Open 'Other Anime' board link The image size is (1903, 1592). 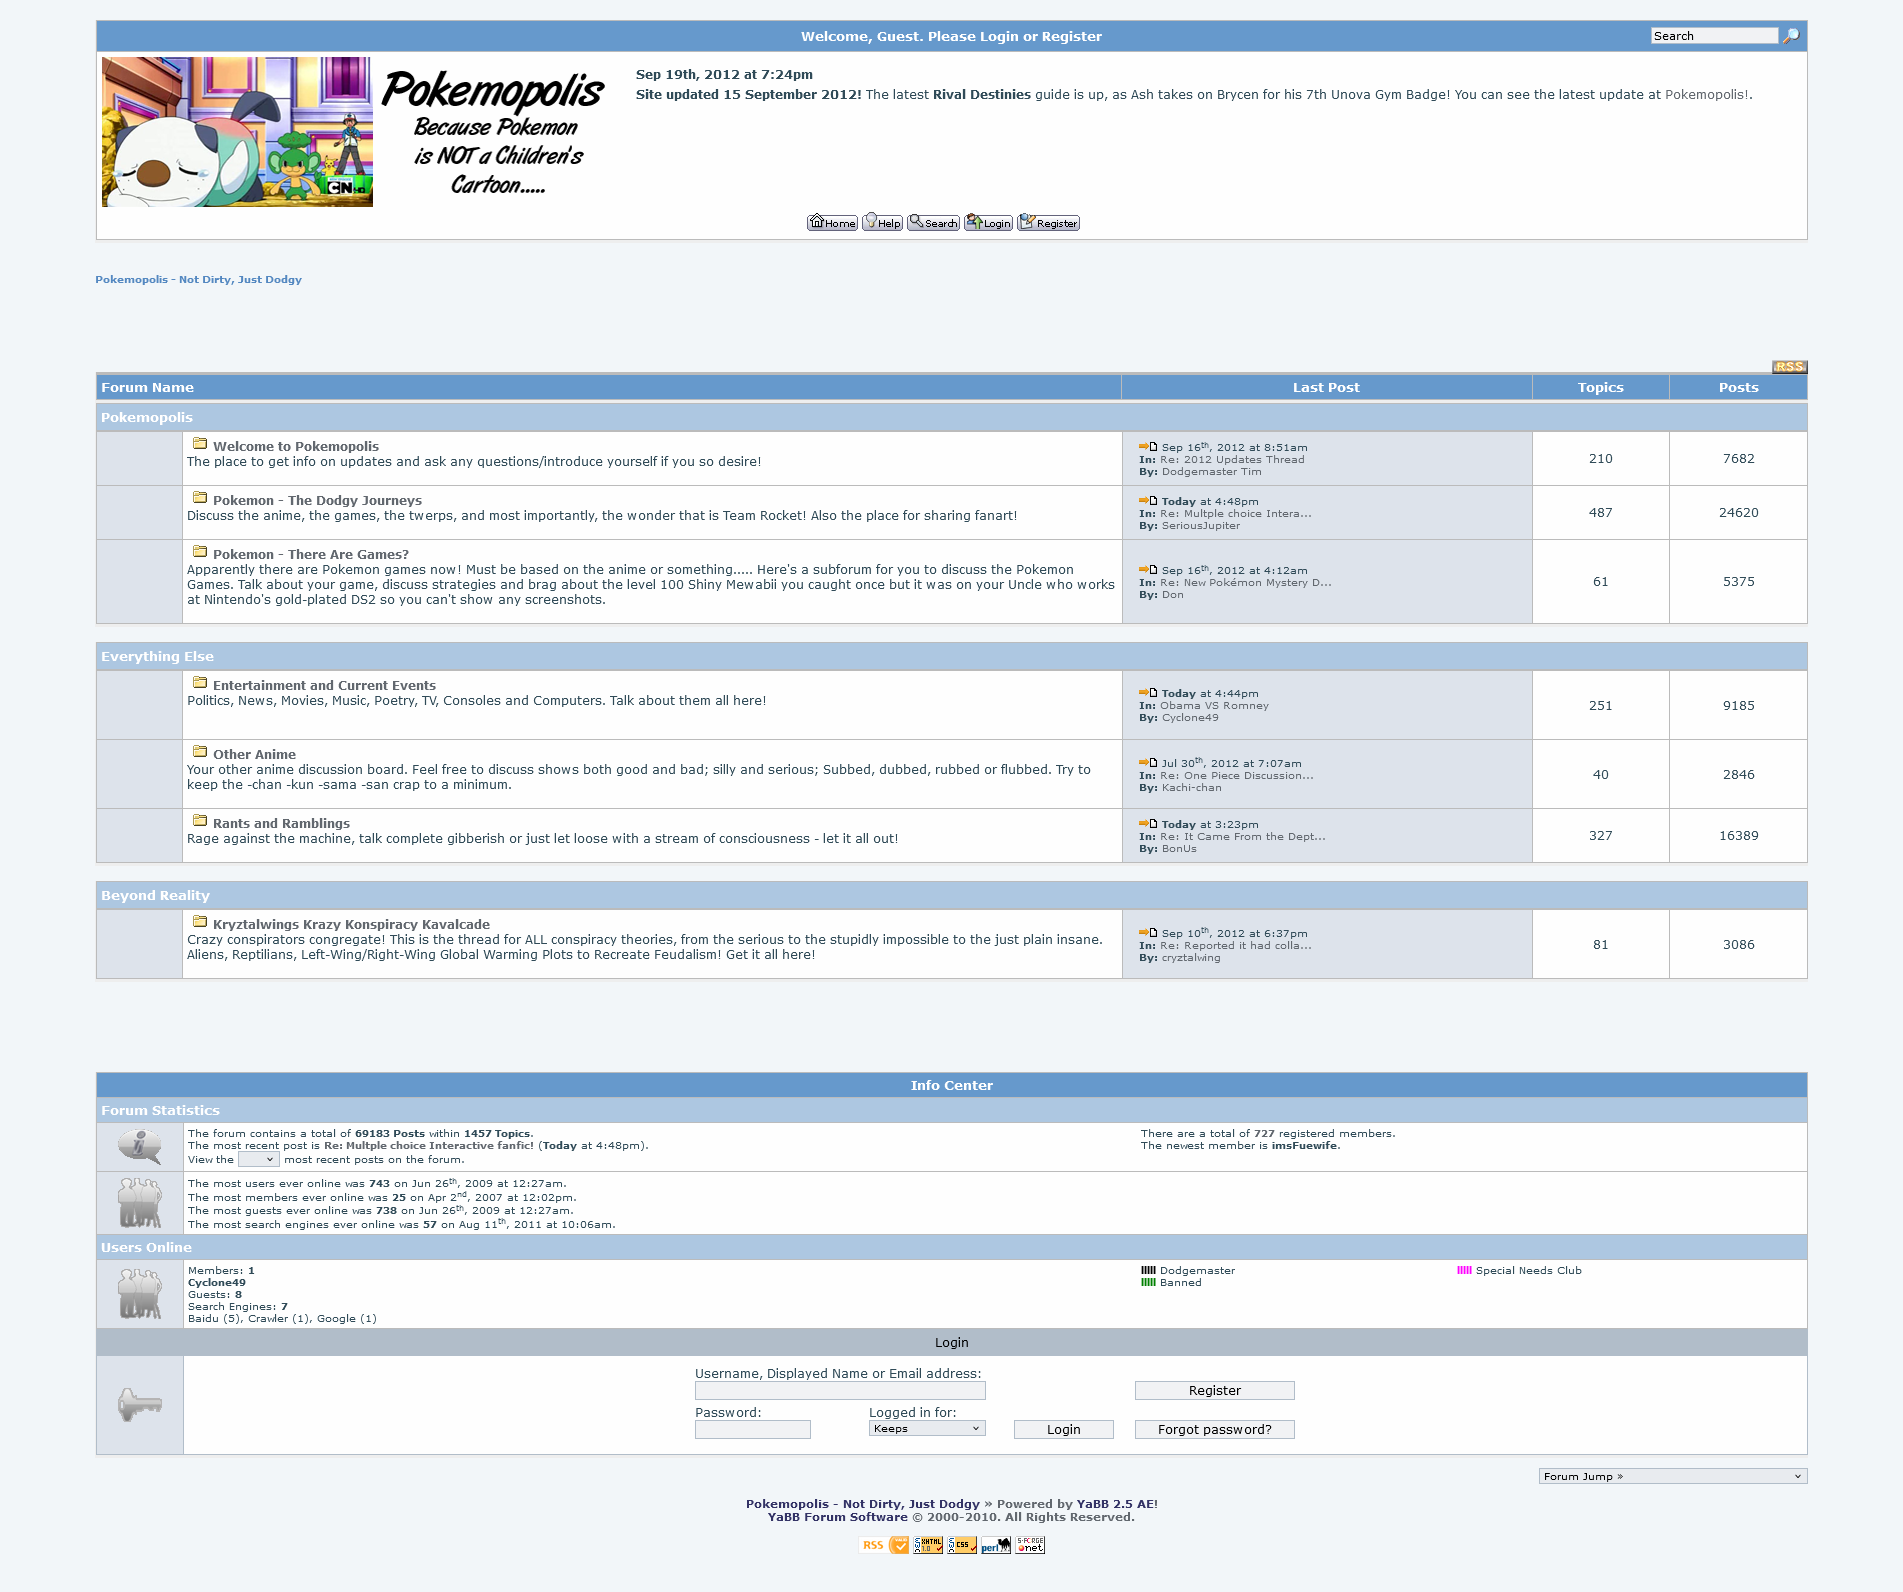(x=254, y=754)
